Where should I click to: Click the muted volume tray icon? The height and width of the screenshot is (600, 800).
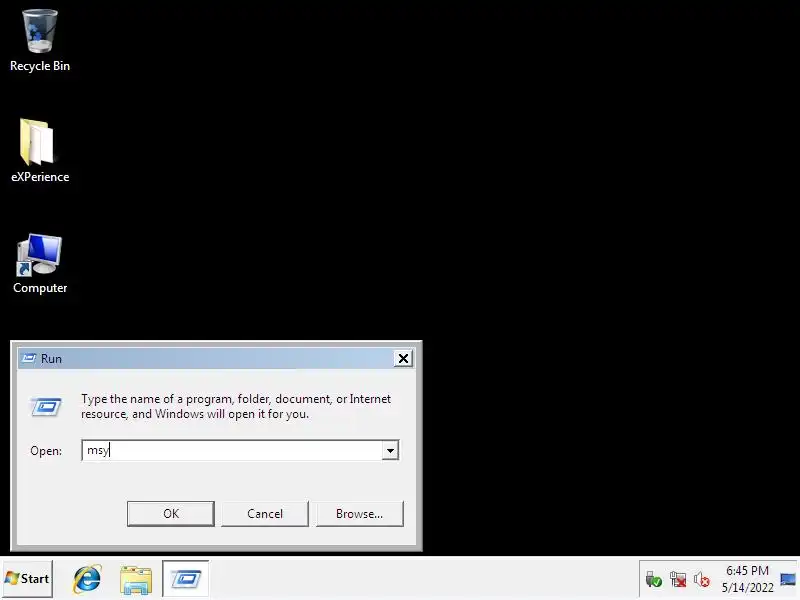[x=702, y=579]
